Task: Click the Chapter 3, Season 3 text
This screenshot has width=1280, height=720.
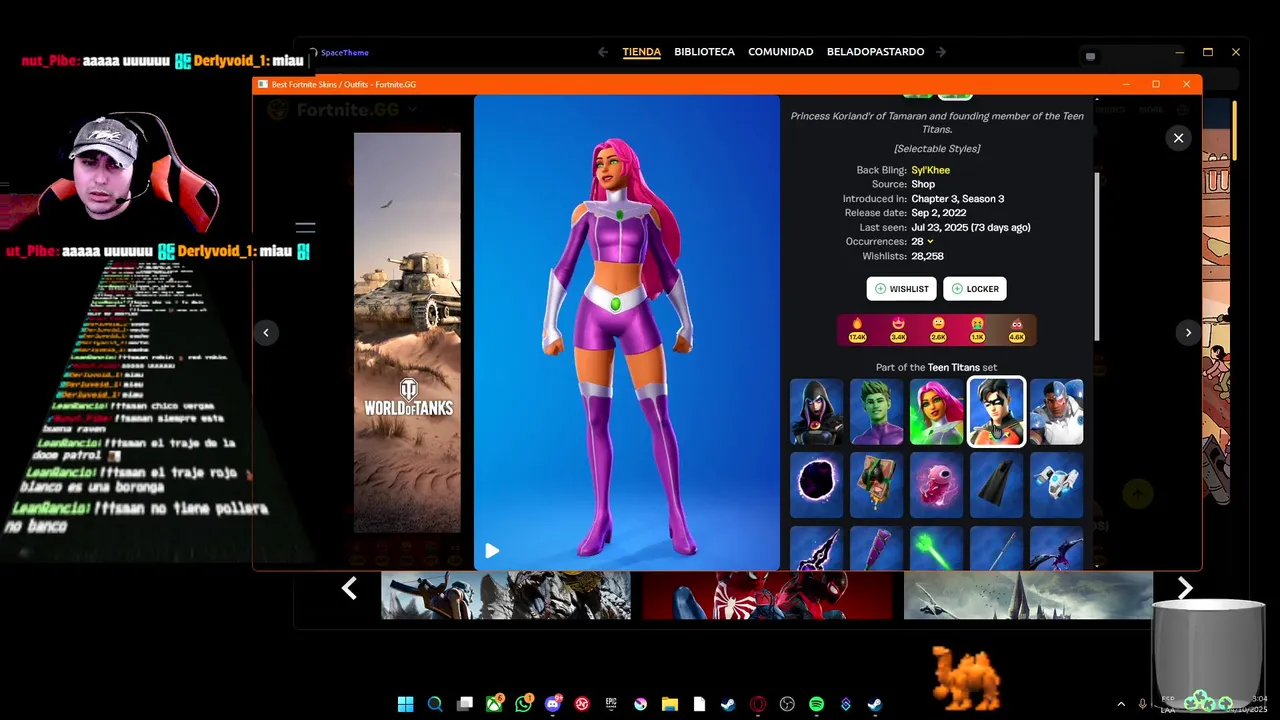Action: (x=958, y=199)
